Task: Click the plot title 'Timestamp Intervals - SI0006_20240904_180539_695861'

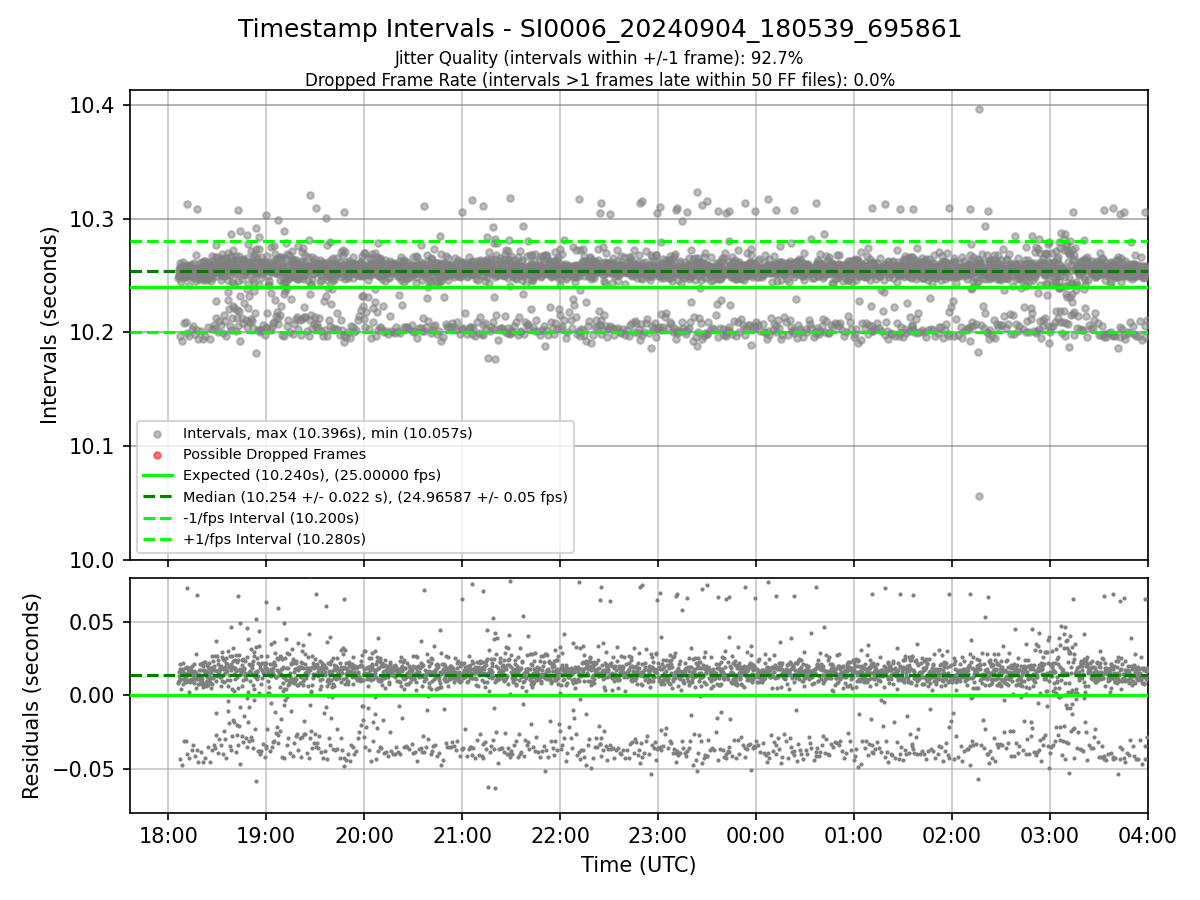Action: coord(599,29)
